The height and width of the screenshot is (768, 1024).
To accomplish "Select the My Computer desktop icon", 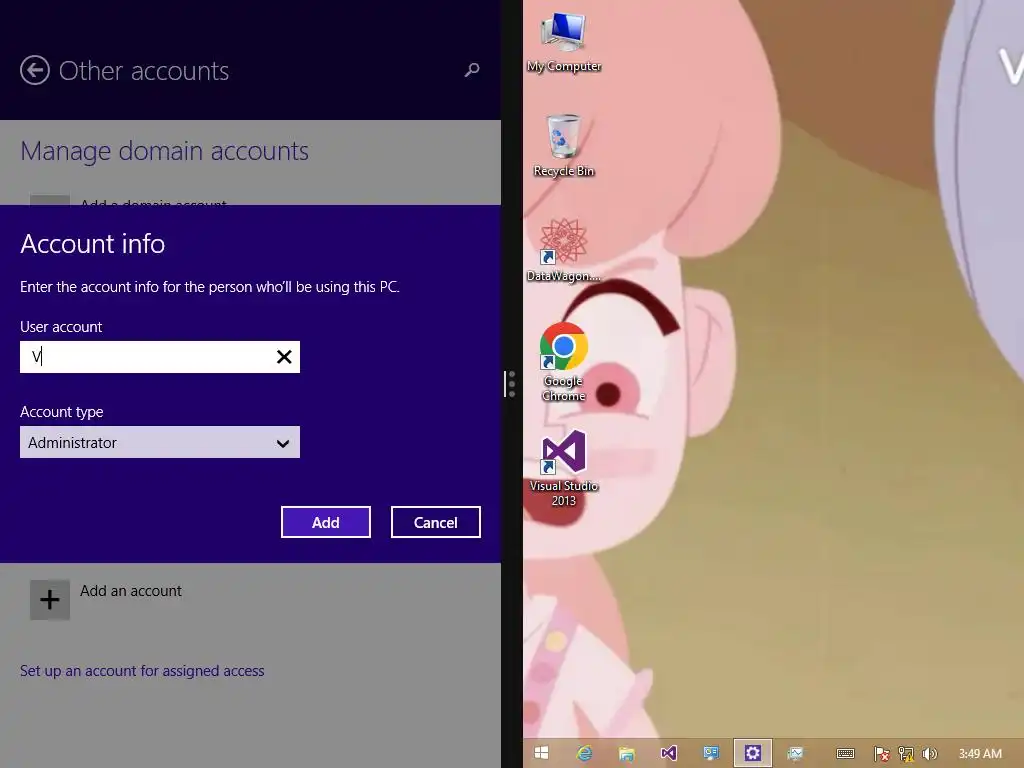I will pos(564,42).
